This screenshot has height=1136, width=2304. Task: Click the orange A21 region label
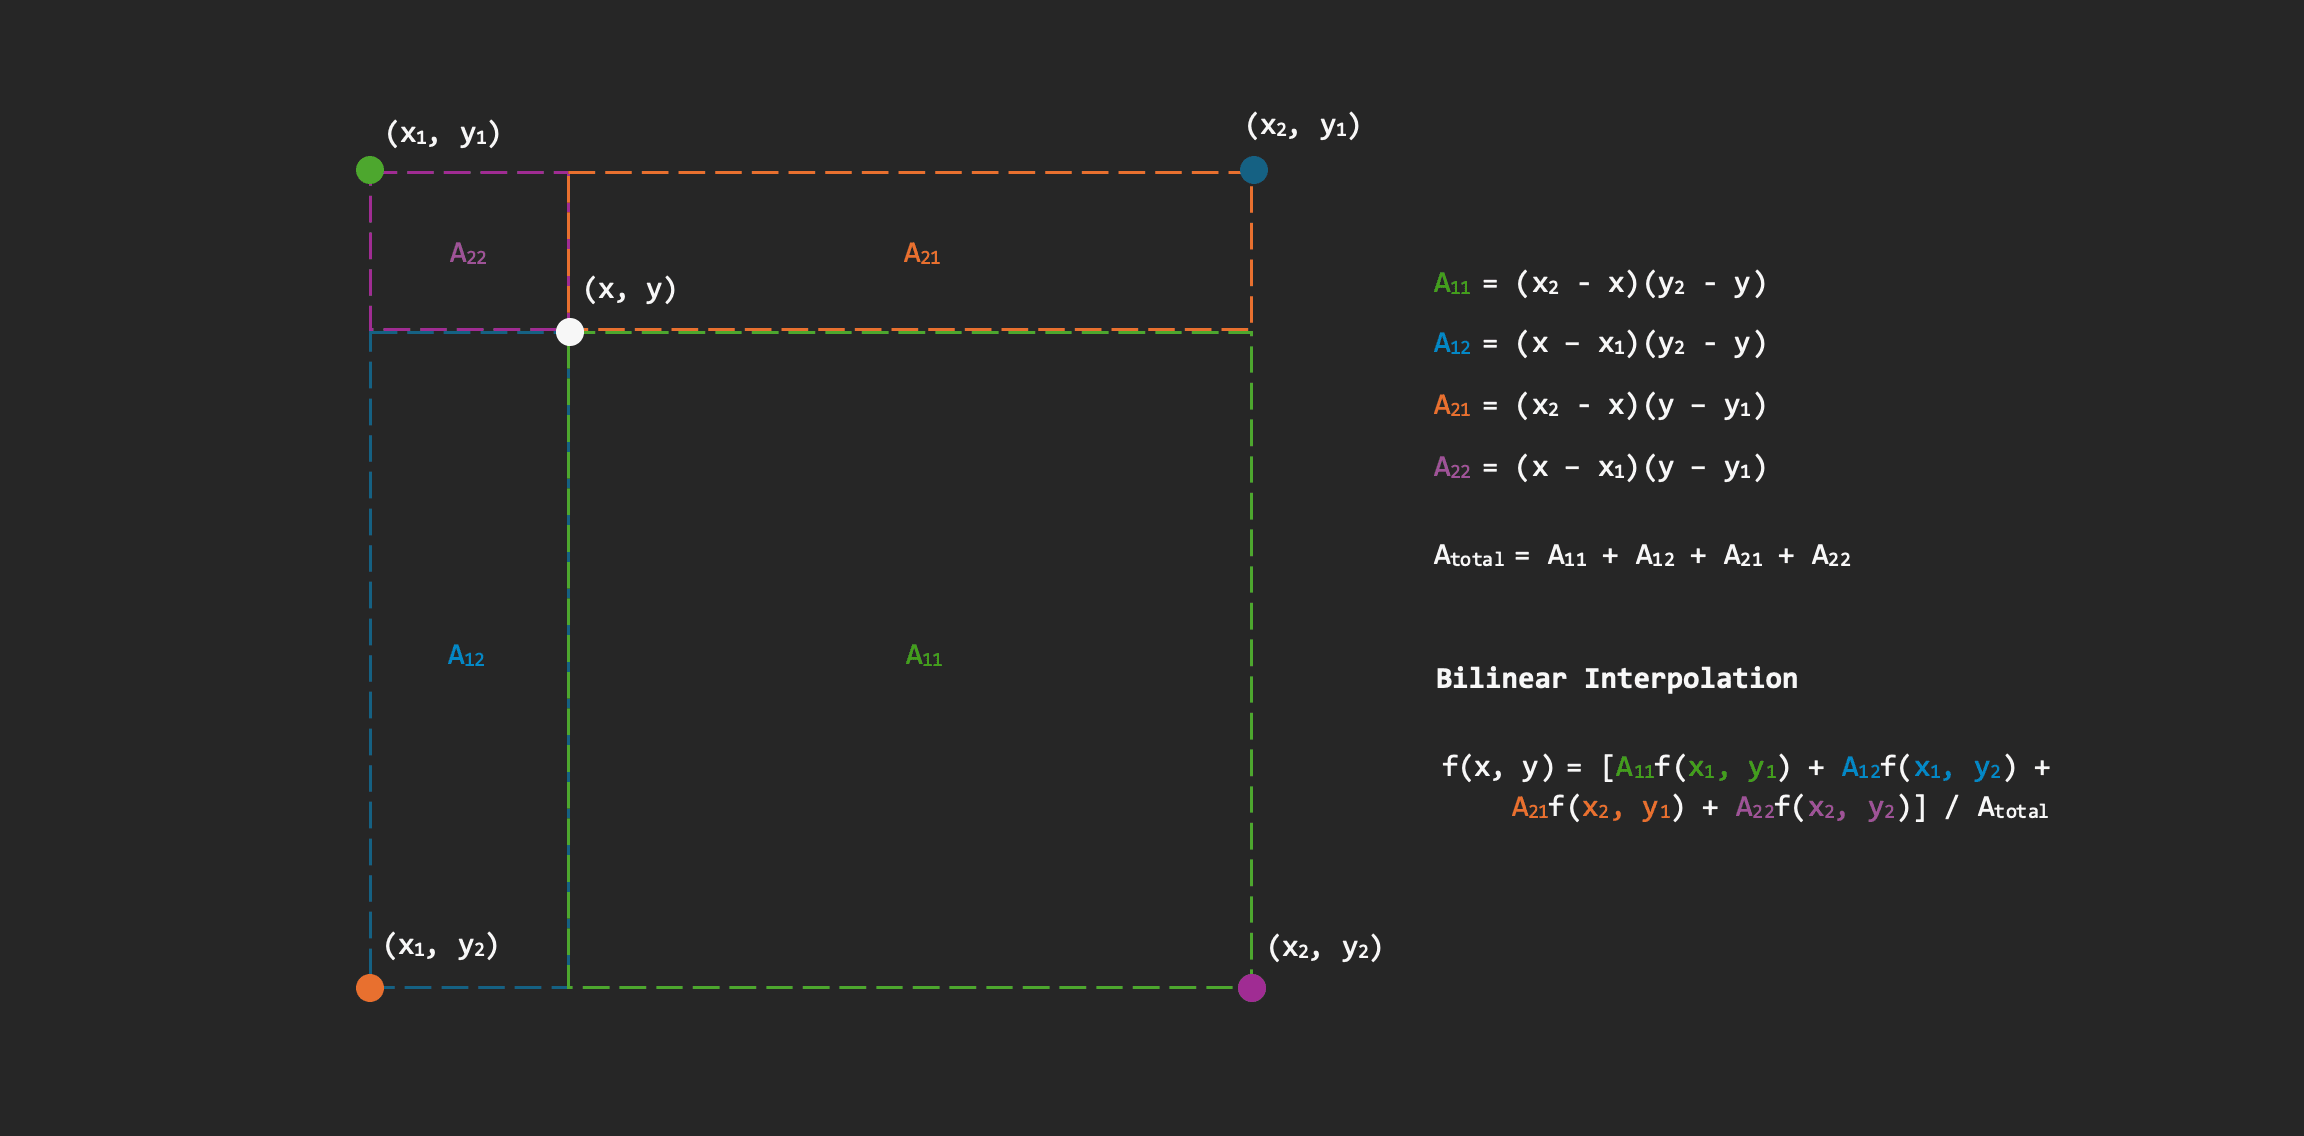click(x=922, y=254)
